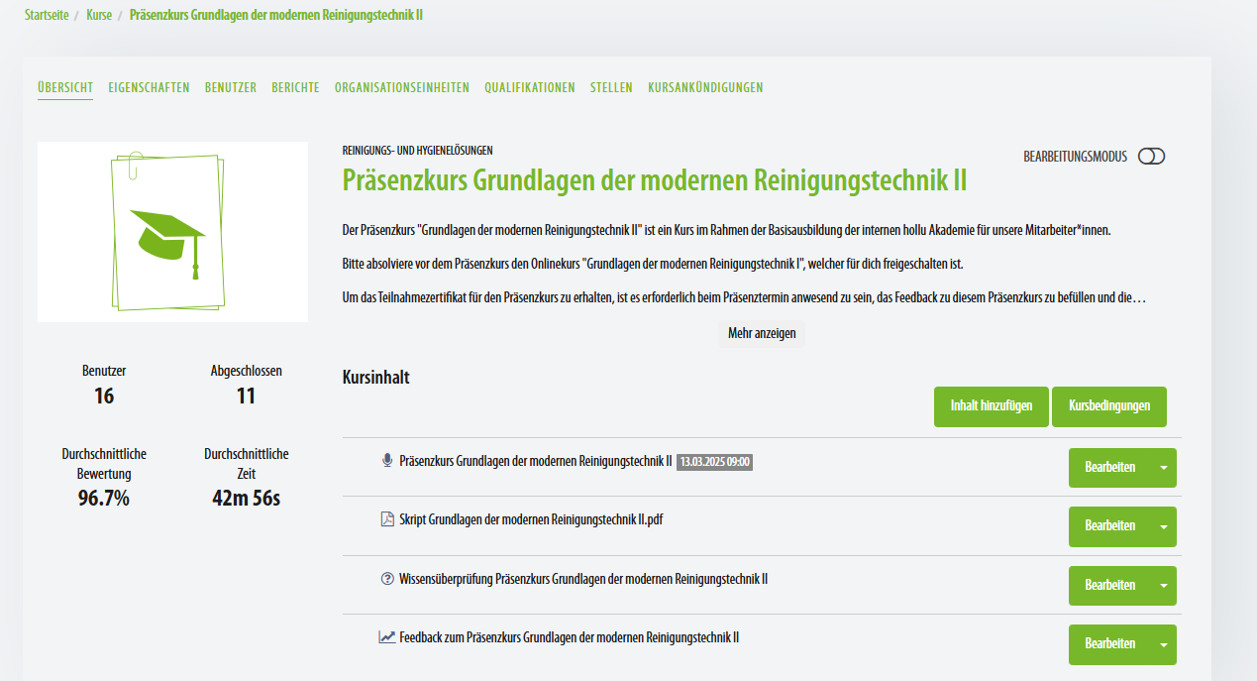Click the microphone icon beside Präsenzkurs item
Screen dimensions: 1257x681
coord(388,461)
